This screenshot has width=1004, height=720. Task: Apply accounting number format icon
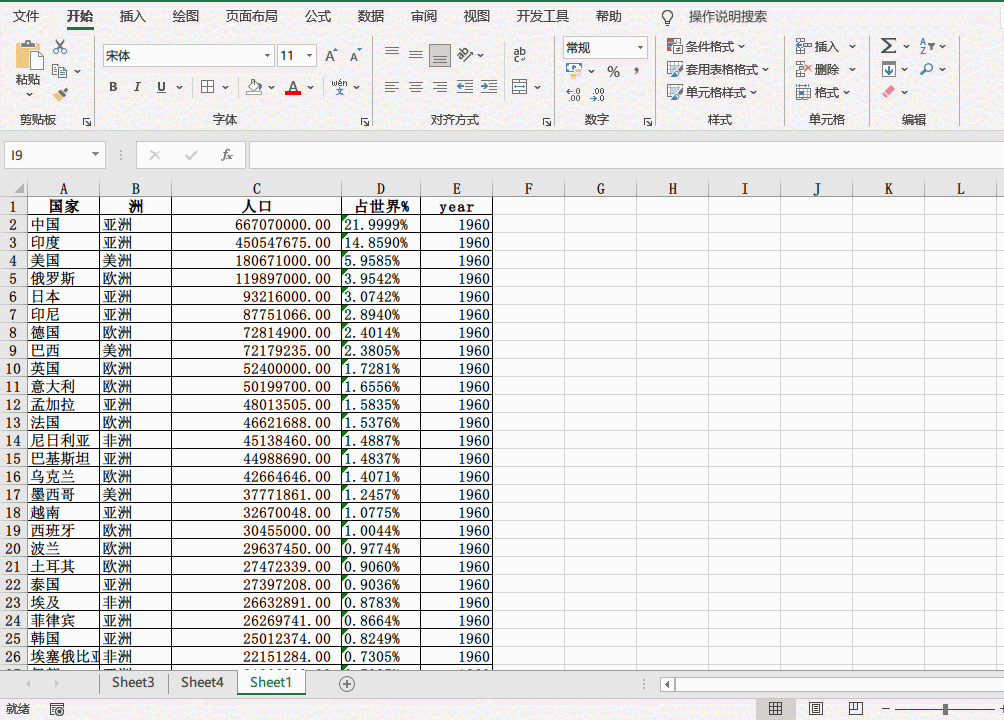(574, 70)
